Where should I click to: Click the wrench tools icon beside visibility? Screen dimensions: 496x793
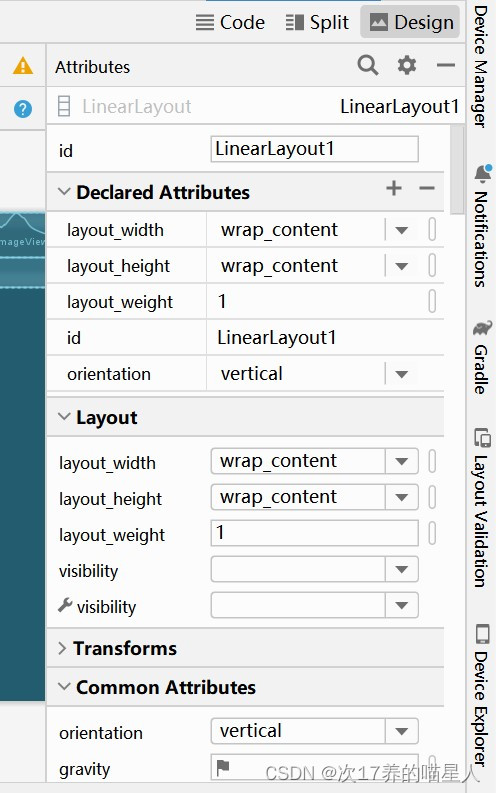tap(65, 604)
